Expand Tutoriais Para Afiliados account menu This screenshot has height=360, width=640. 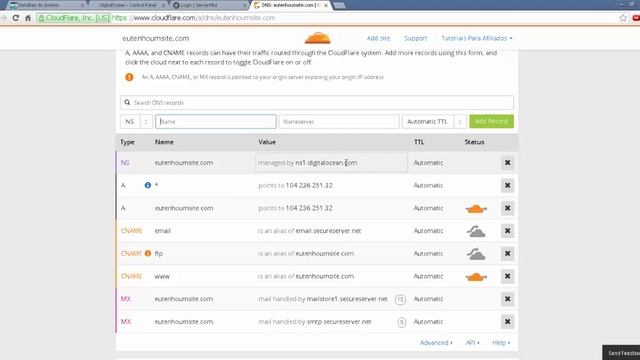[476, 38]
